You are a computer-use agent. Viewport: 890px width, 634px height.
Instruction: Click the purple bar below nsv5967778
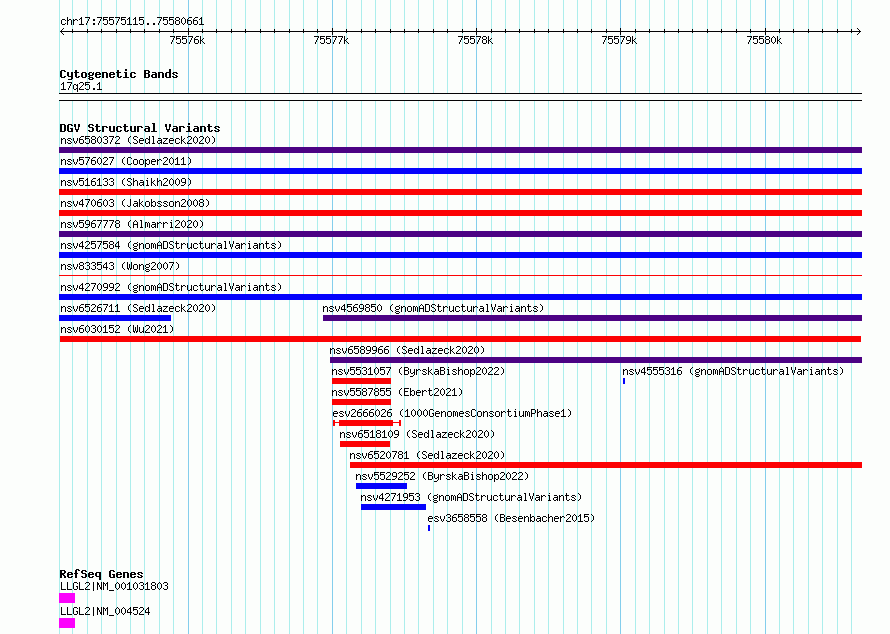460,234
